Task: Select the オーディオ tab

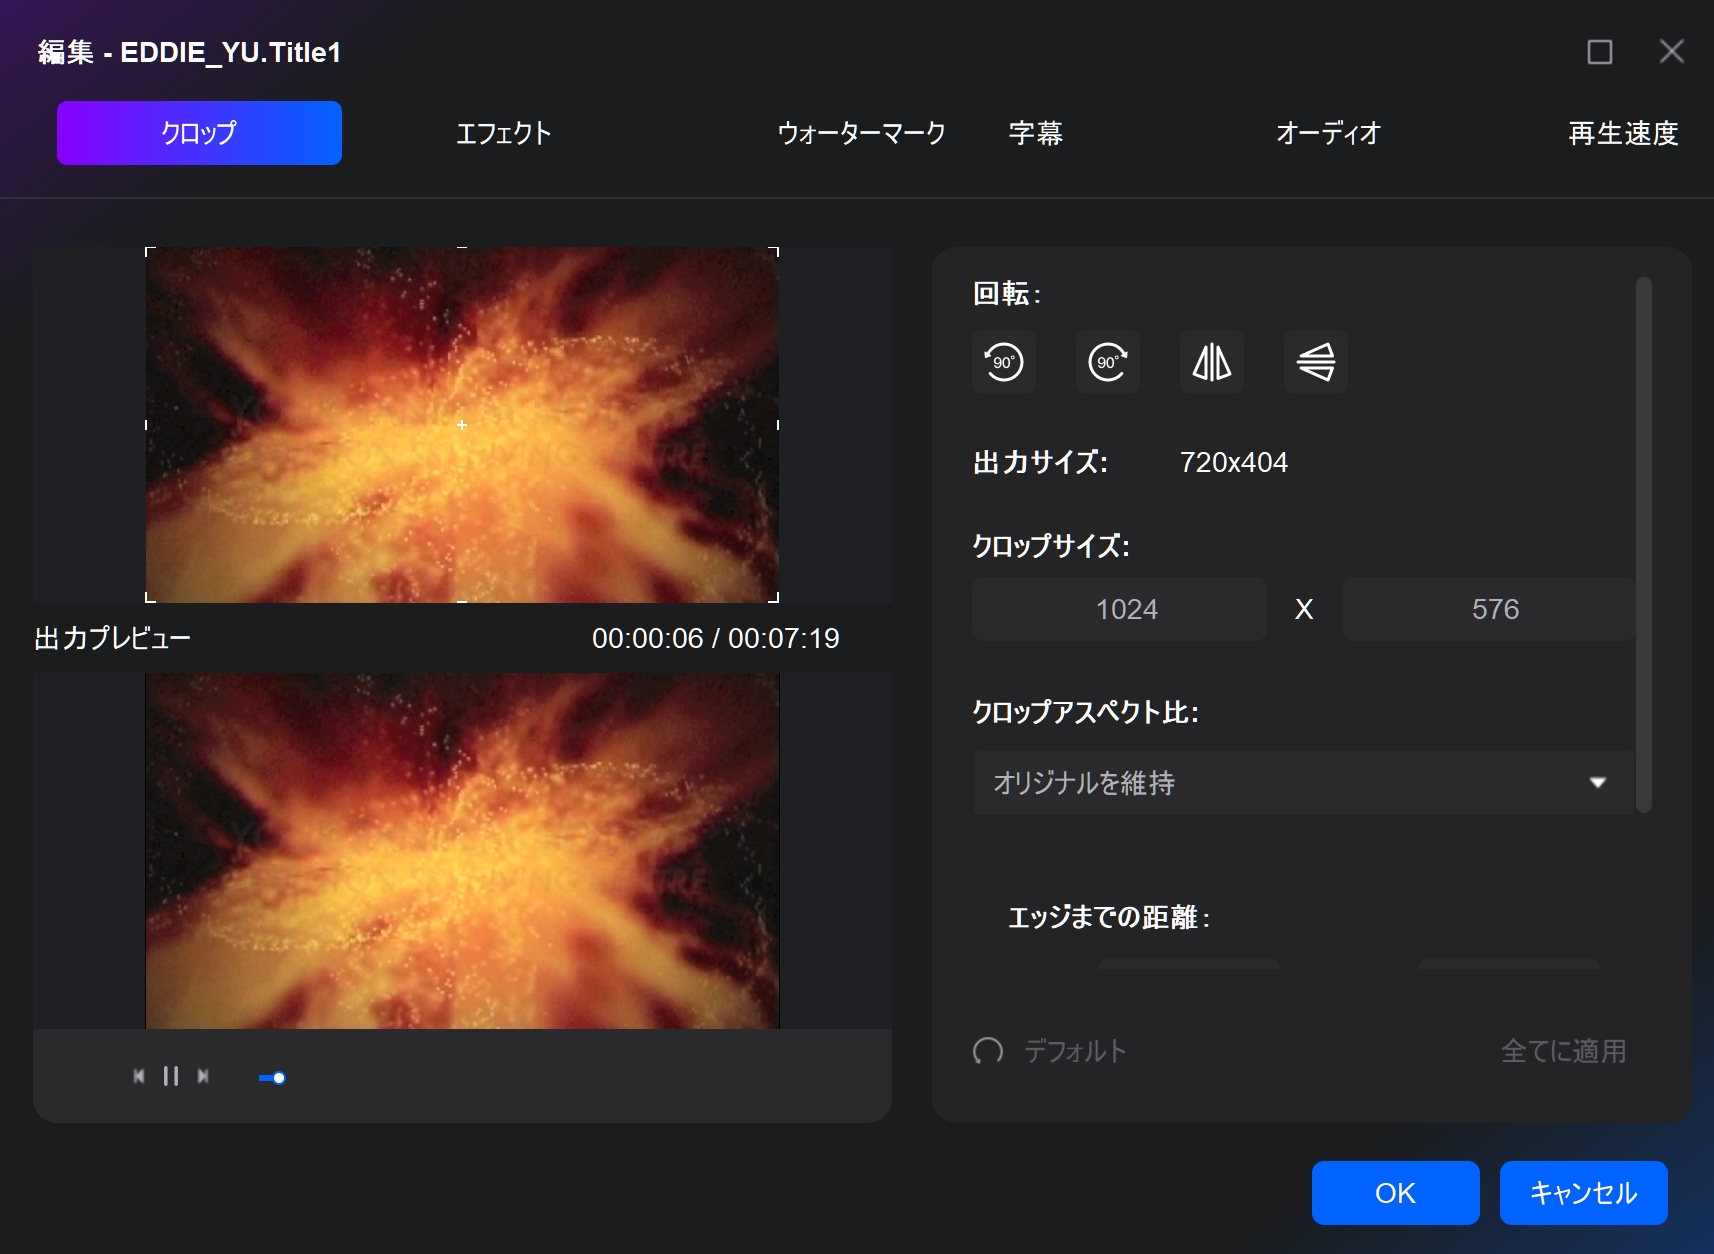Action: [x=1327, y=133]
